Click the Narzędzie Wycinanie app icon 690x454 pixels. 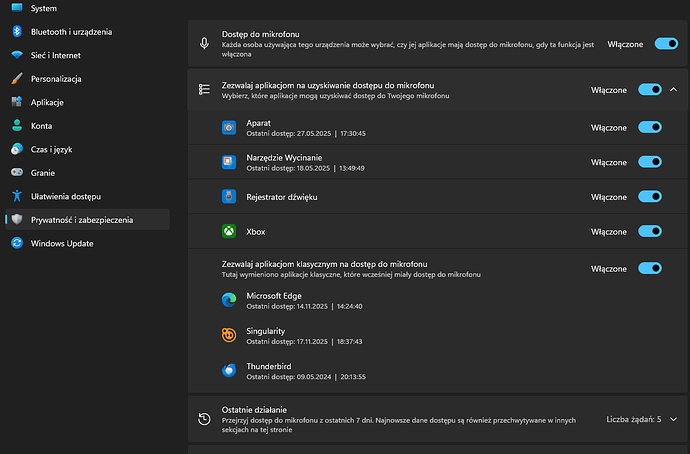pyautogui.click(x=228, y=161)
